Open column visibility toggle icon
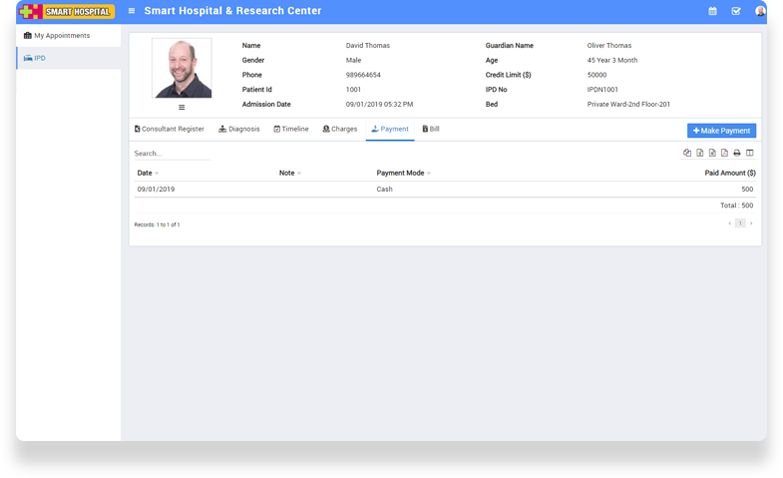This screenshot has height=478, width=783. (x=749, y=153)
